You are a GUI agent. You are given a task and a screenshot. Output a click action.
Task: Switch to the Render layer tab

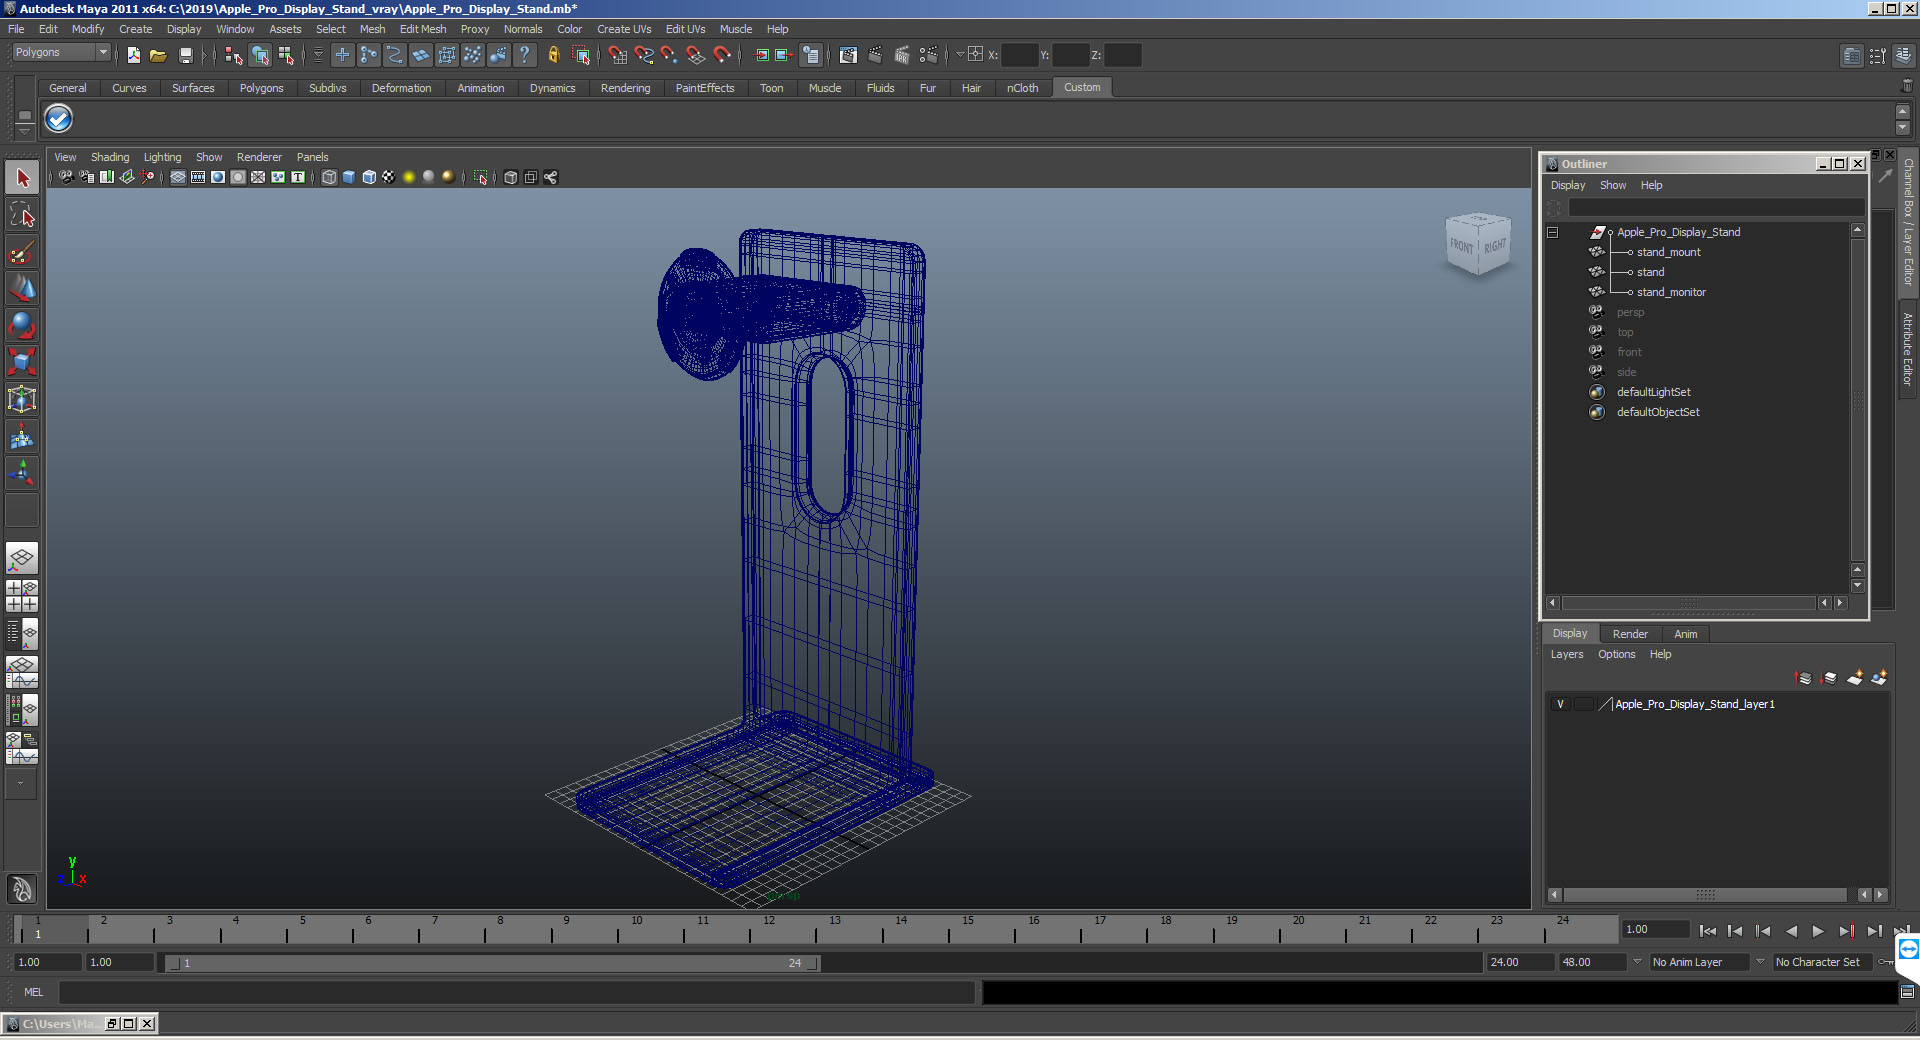[1630, 634]
